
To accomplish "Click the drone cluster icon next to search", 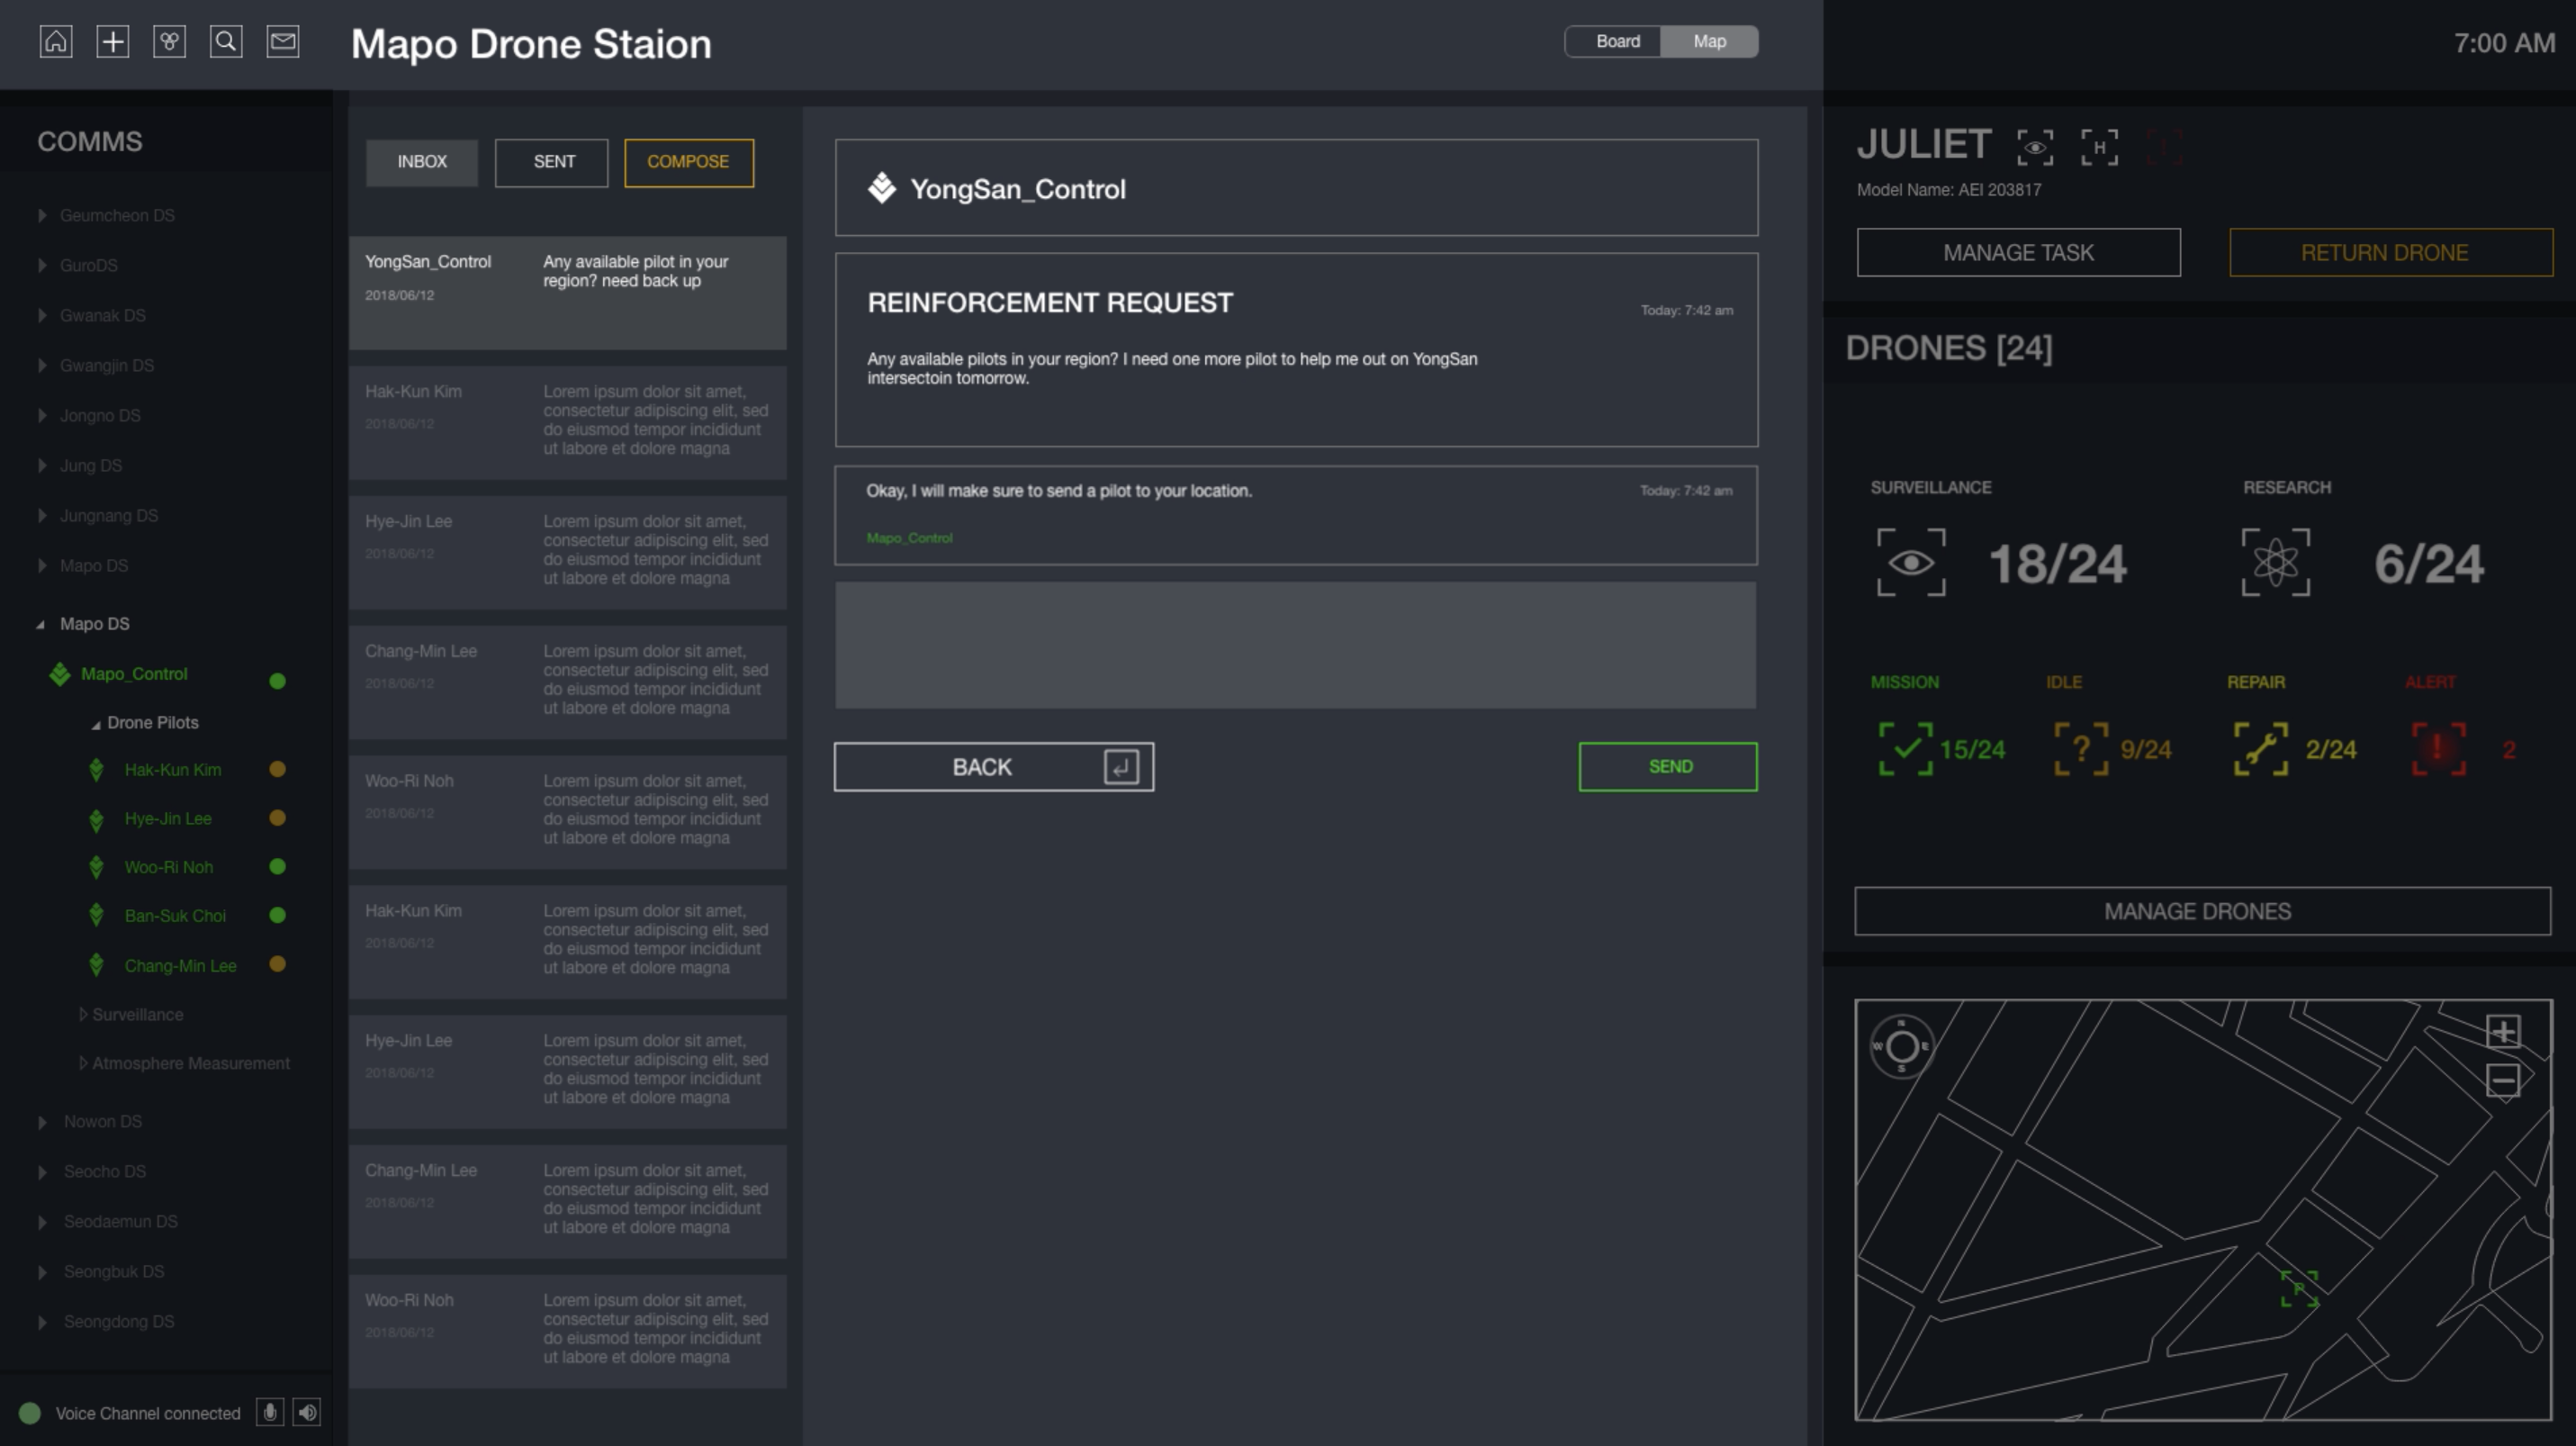I will [x=170, y=41].
